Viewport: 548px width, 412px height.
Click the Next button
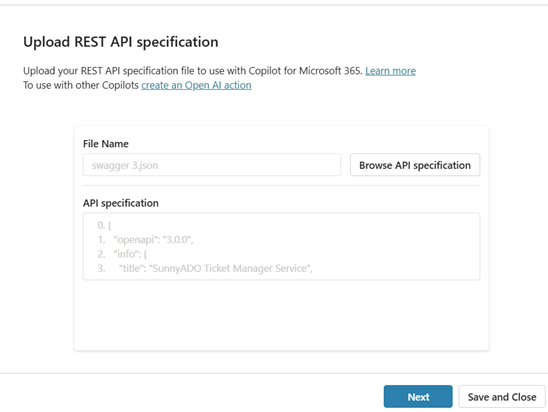(x=418, y=397)
